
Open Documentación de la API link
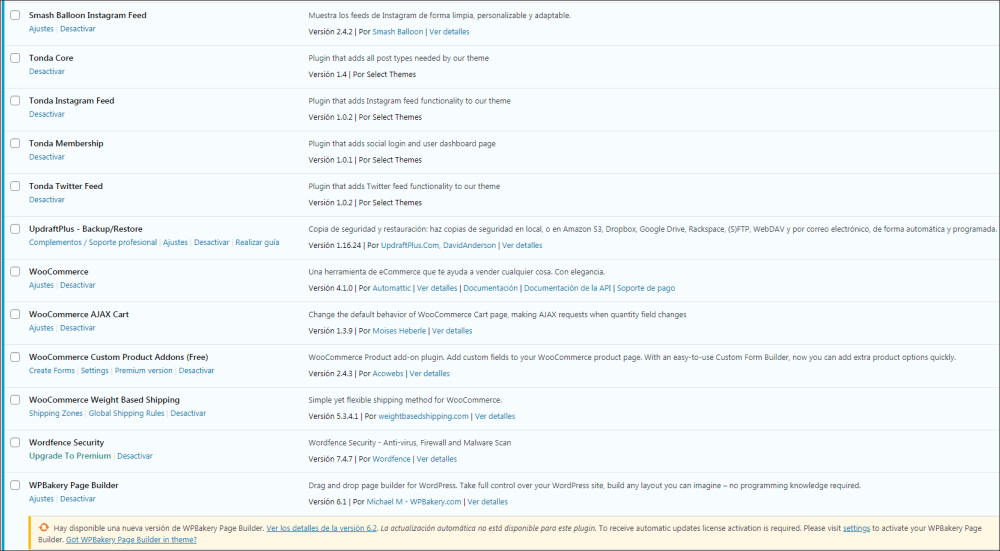[x=568, y=288]
